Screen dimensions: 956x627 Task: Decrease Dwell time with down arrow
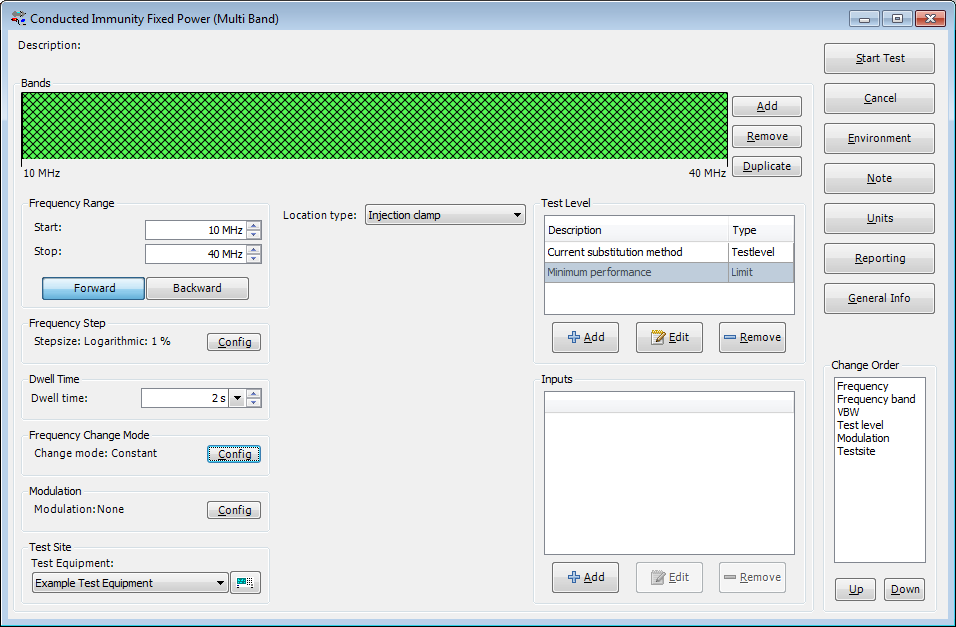point(254,403)
